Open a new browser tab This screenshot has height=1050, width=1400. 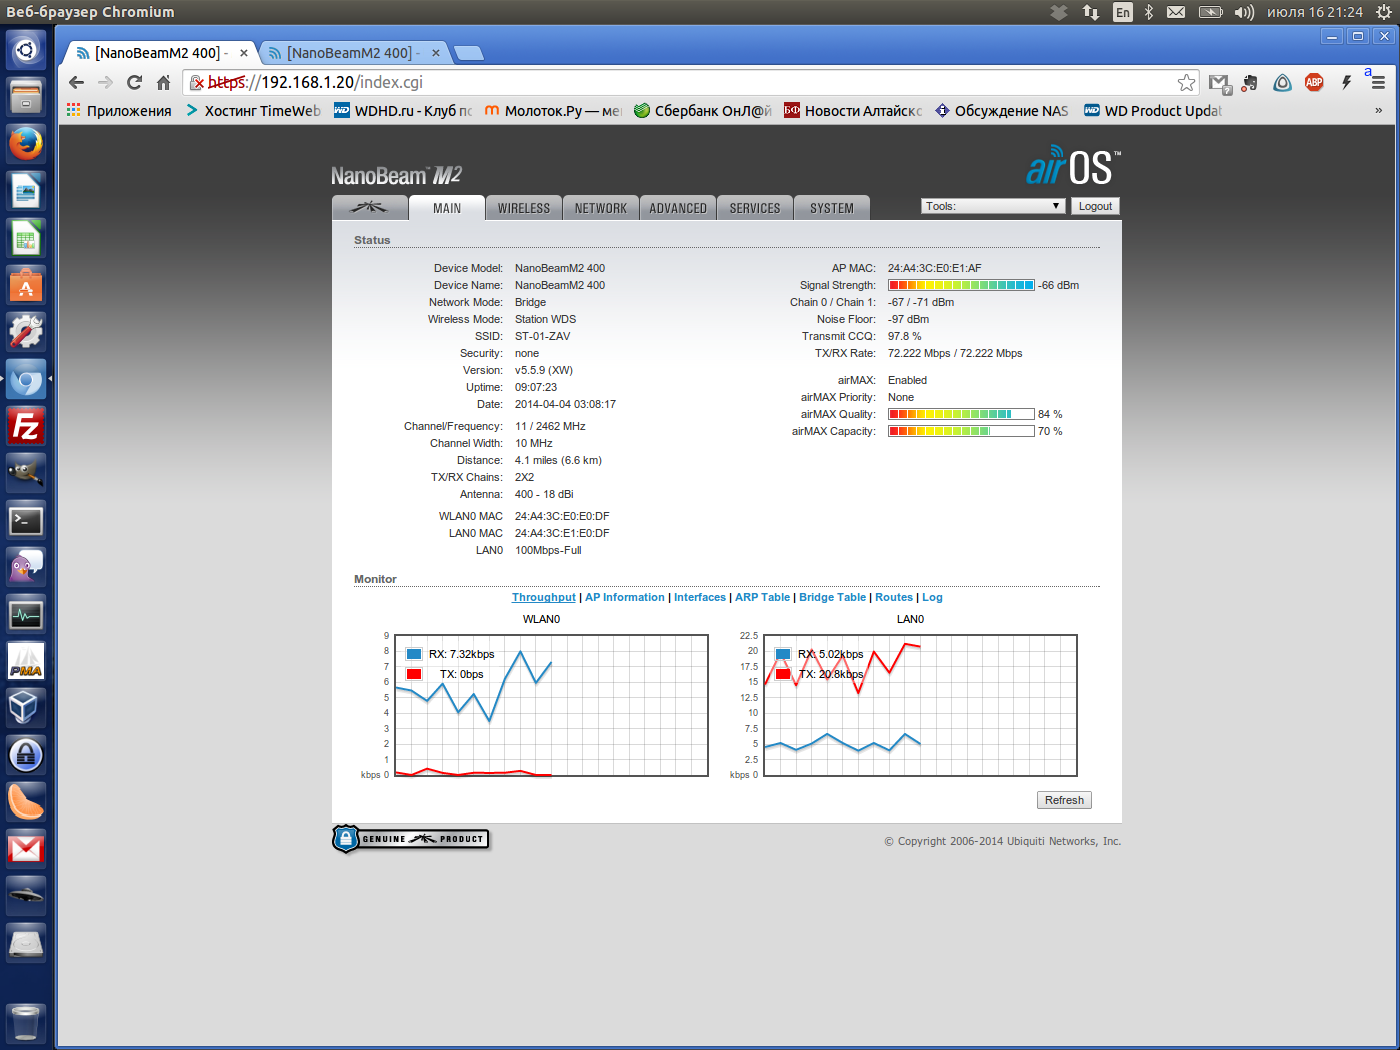point(468,53)
